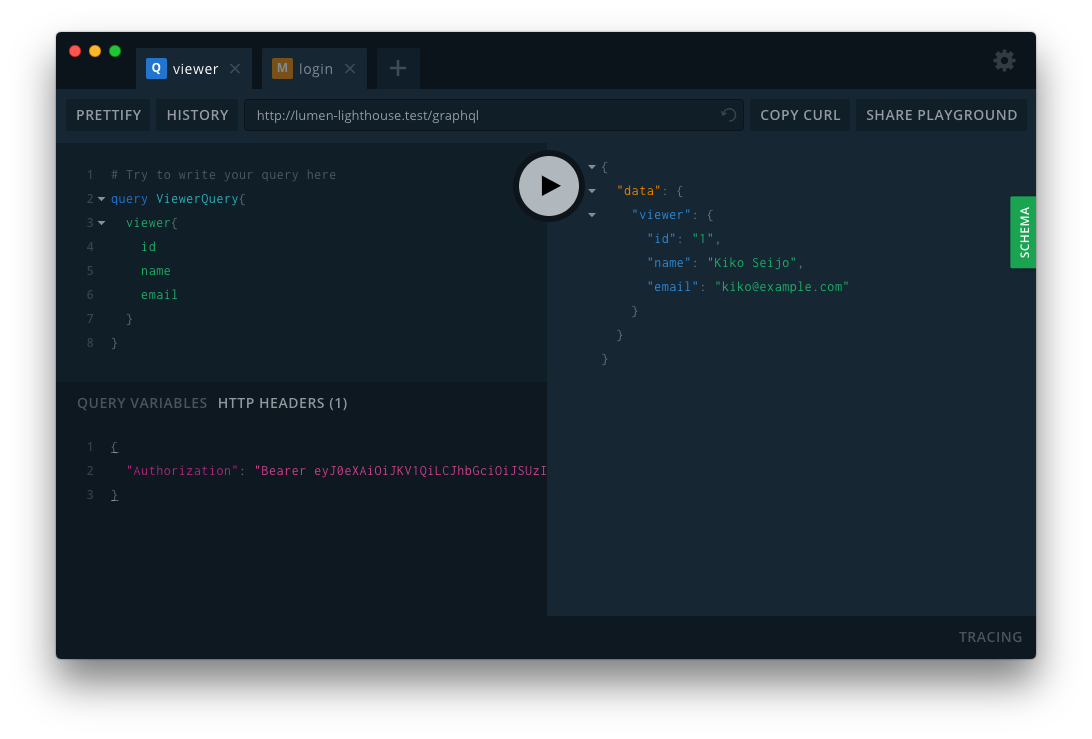Switch to Query Variables tab
The width and height of the screenshot is (1092, 739).
[x=142, y=403]
